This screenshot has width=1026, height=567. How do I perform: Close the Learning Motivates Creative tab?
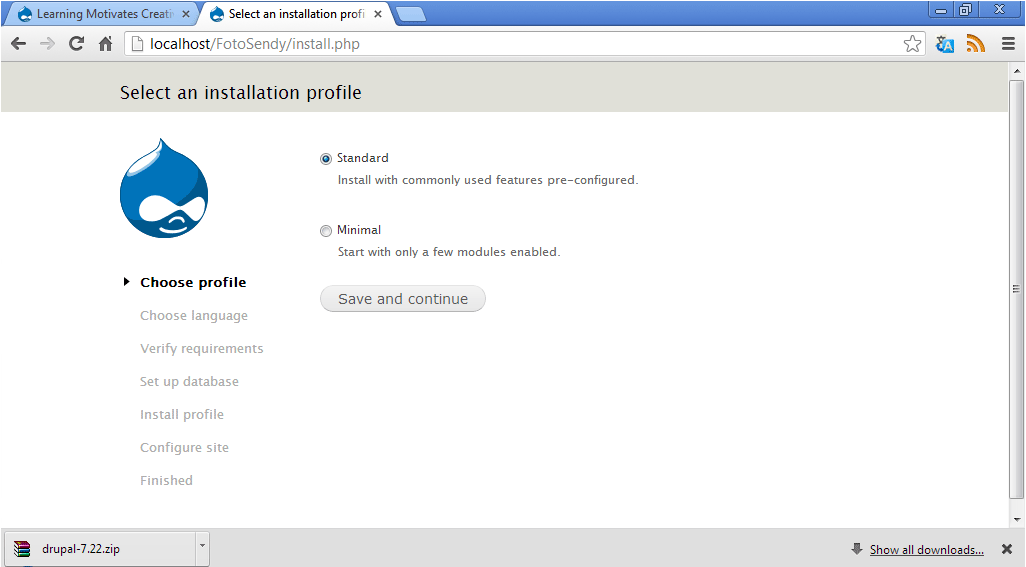(x=186, y=14)
